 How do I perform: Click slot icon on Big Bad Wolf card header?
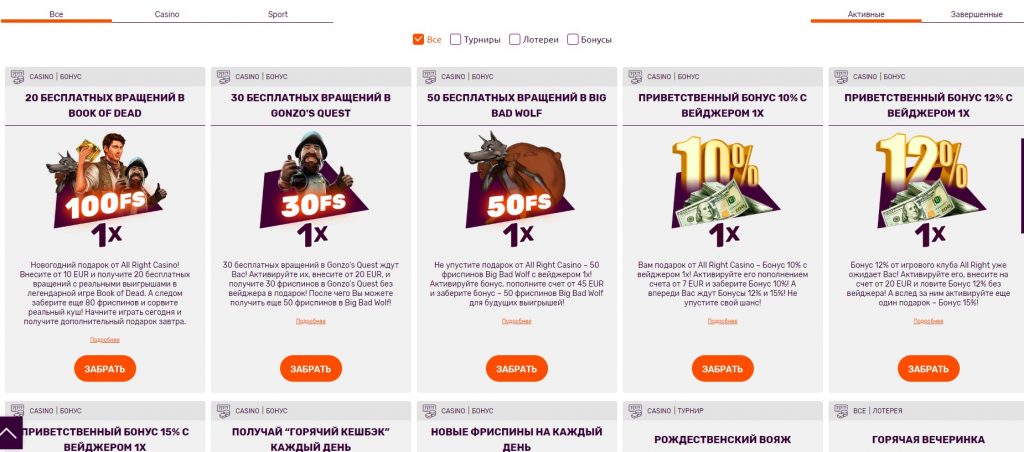point(429,77)
